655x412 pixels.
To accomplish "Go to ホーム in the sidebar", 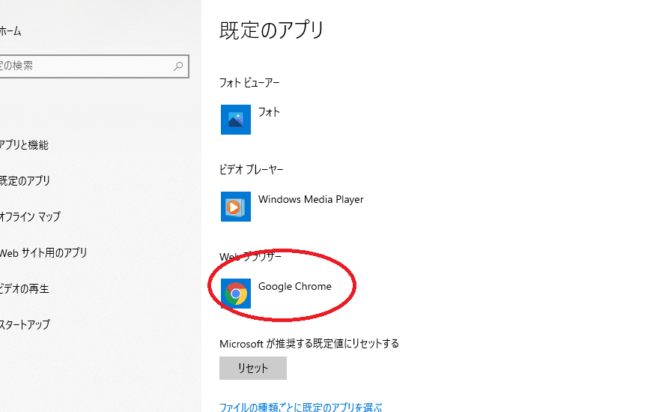I will click(11, 32).
